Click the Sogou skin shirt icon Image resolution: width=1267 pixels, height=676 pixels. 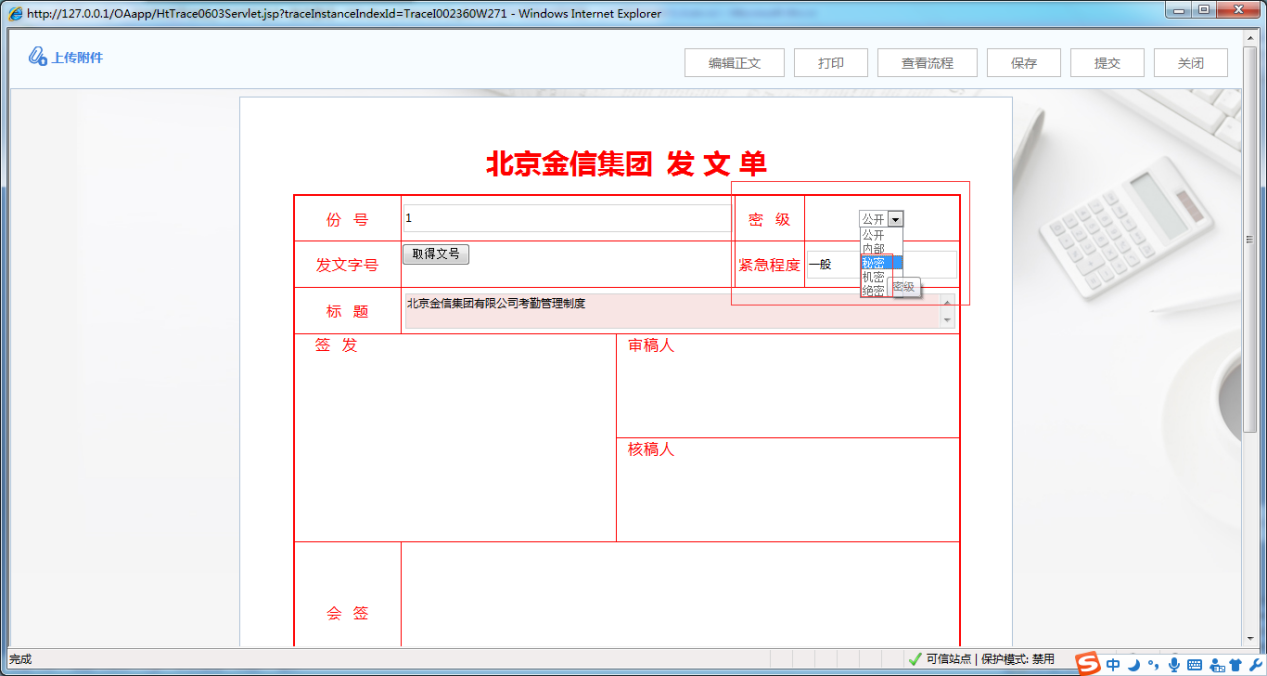pos(1235,662)
